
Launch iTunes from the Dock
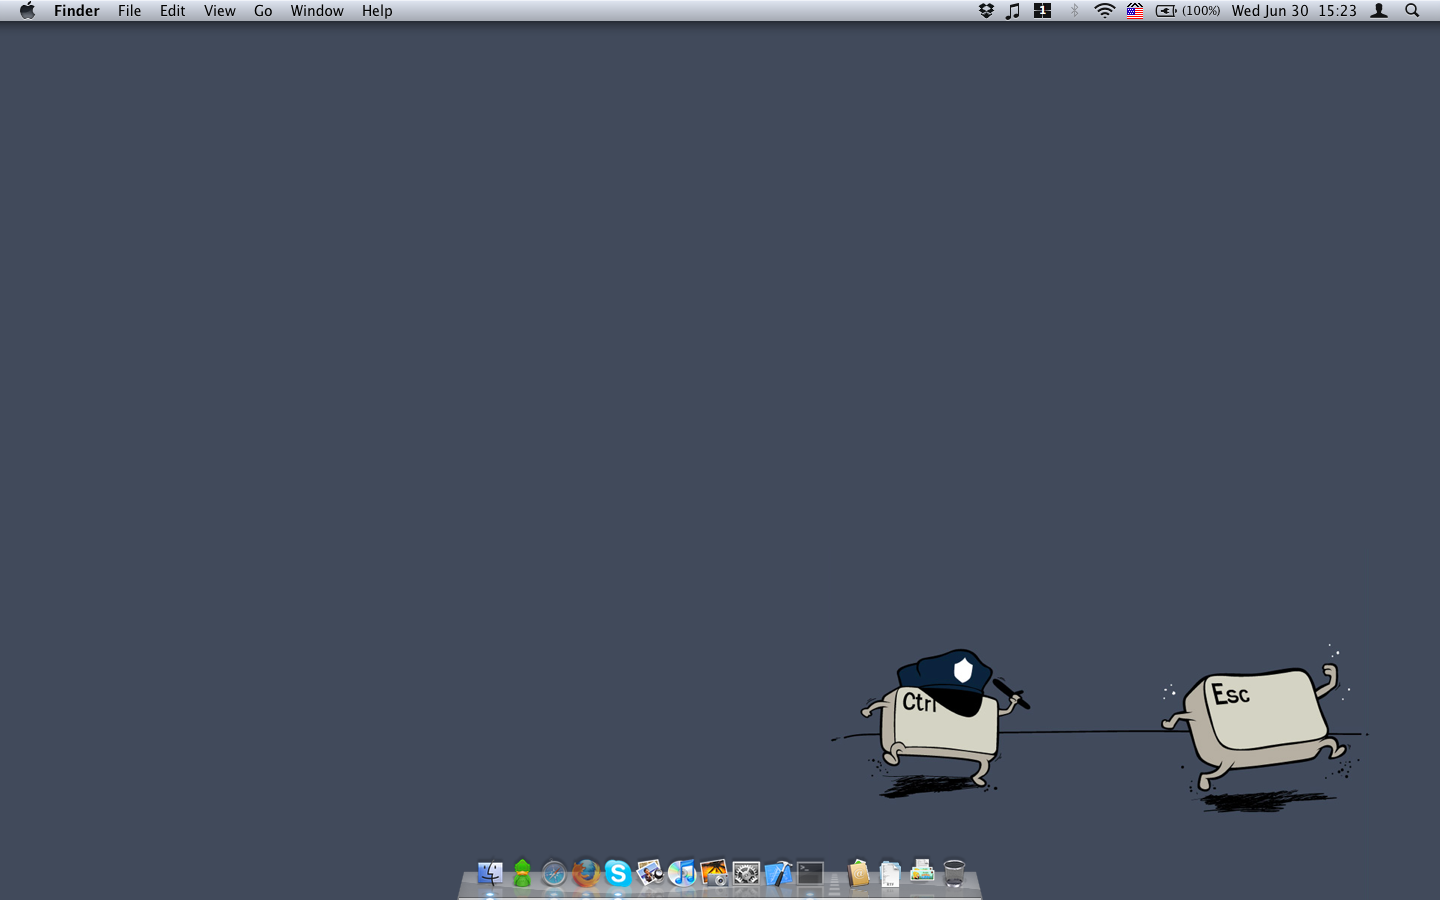tap(682, 873)
